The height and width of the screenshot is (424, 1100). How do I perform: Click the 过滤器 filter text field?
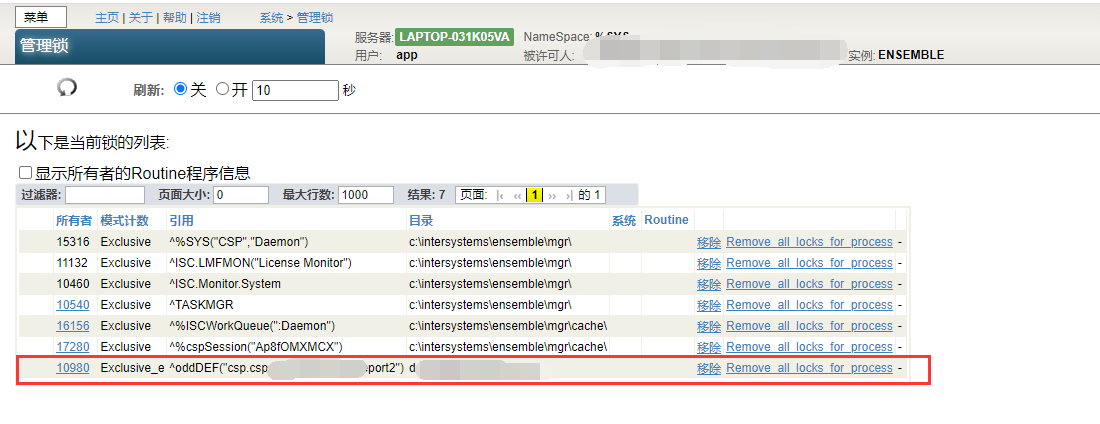(x=105, y=195)
